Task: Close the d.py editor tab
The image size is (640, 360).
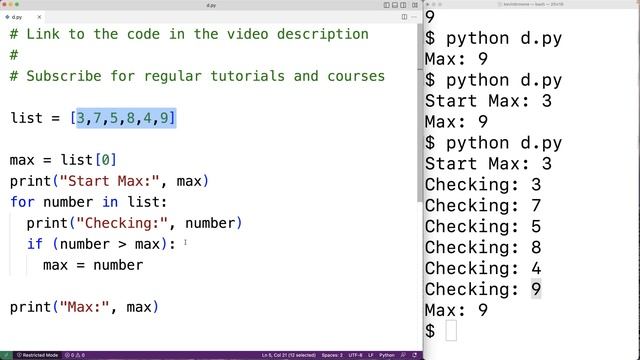Action: point(39,17)
